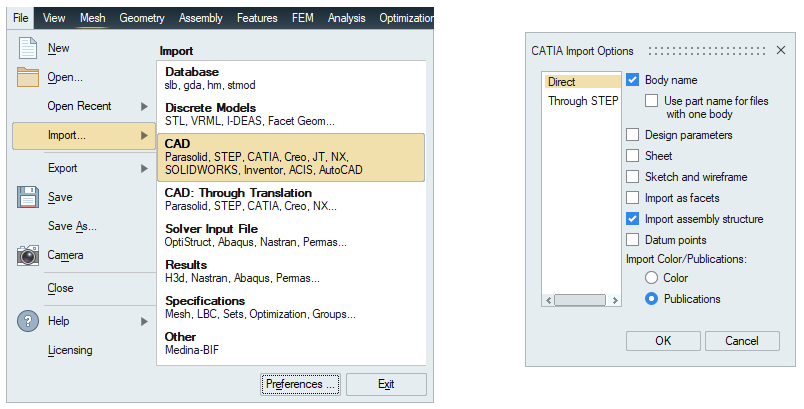Click the Help question mark icon
804x409 pixels.
click(28, 321)
